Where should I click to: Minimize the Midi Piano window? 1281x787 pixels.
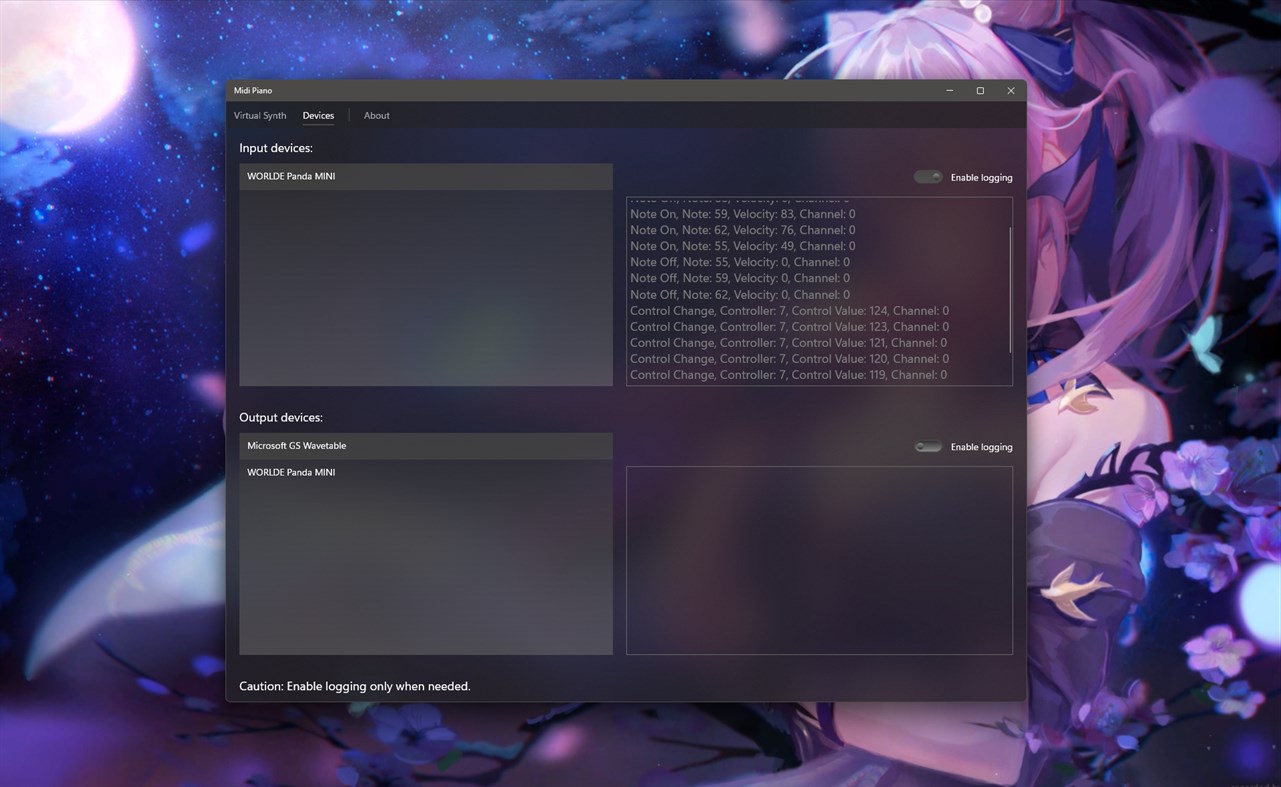[949, 91]
